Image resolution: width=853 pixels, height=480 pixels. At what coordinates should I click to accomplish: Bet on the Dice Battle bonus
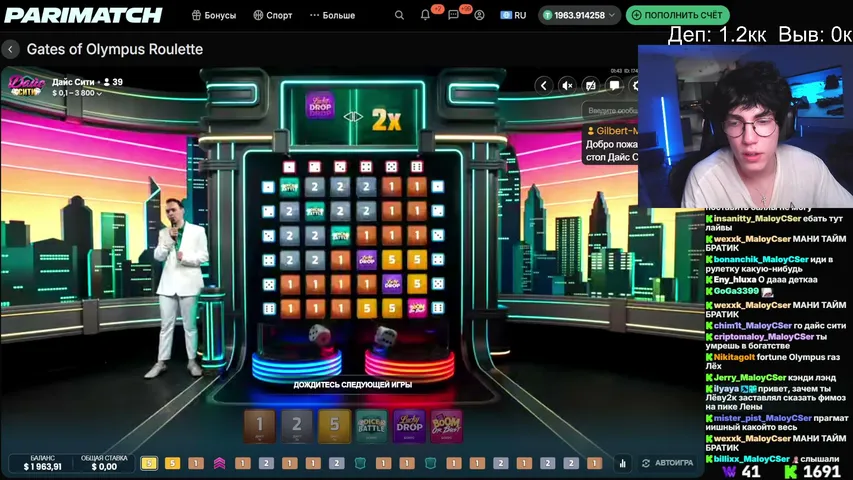click(372, 425)
